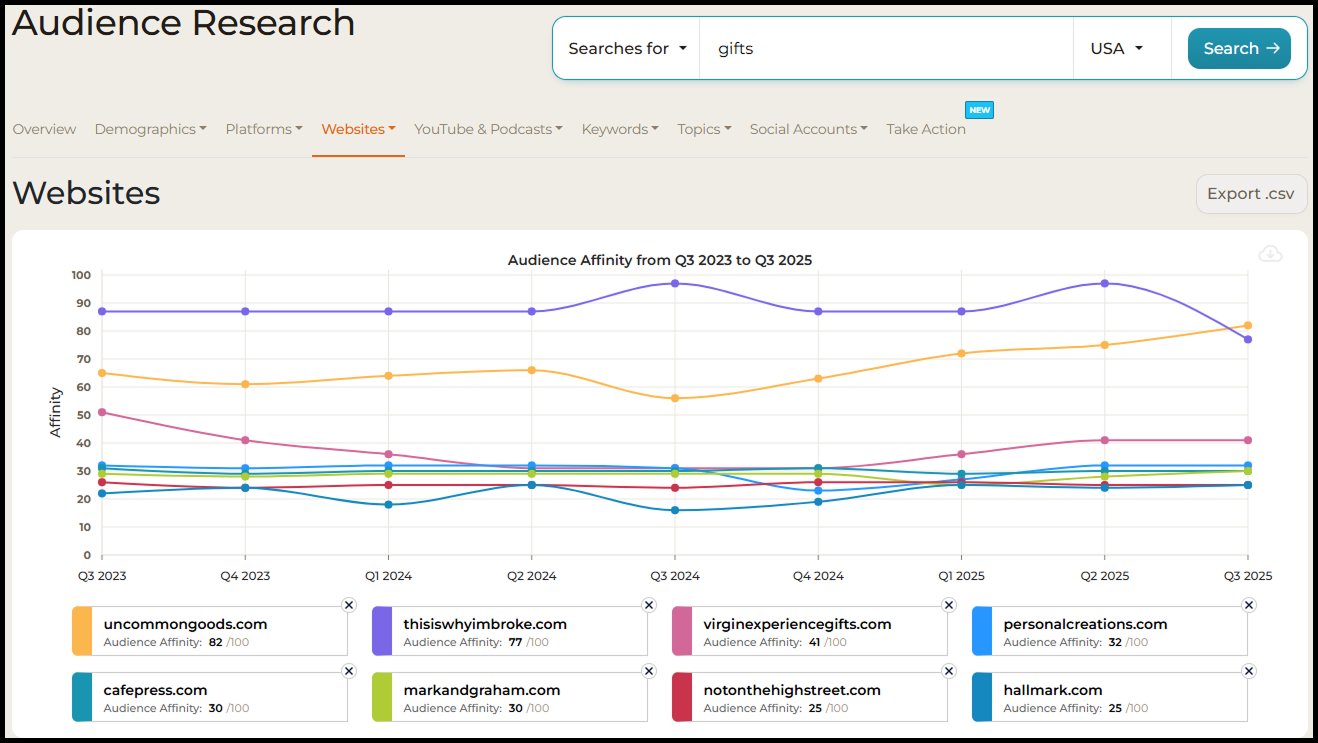Remove notonthehighstreet.com via X icon
Screen dimensions: 1318x743
coord(948,671)
